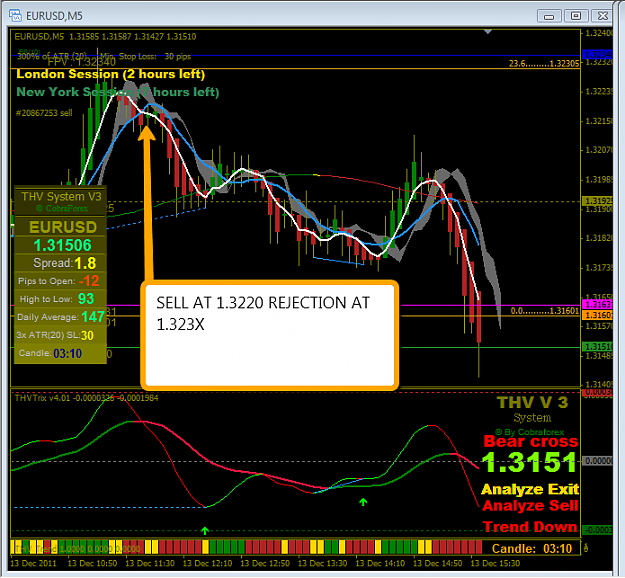Viewport: 625px width, 578px height.
Task: Click the '13 Dec 2011' date axis label
Action: [33, 563]
